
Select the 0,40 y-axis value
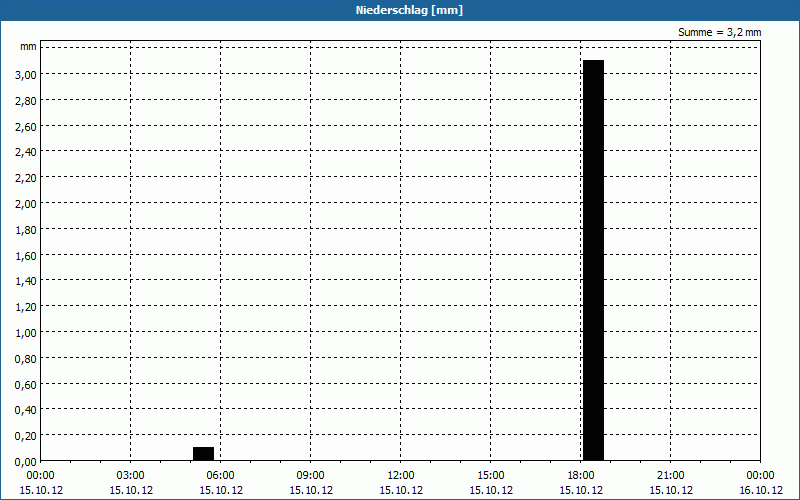(x=26, y=410)
